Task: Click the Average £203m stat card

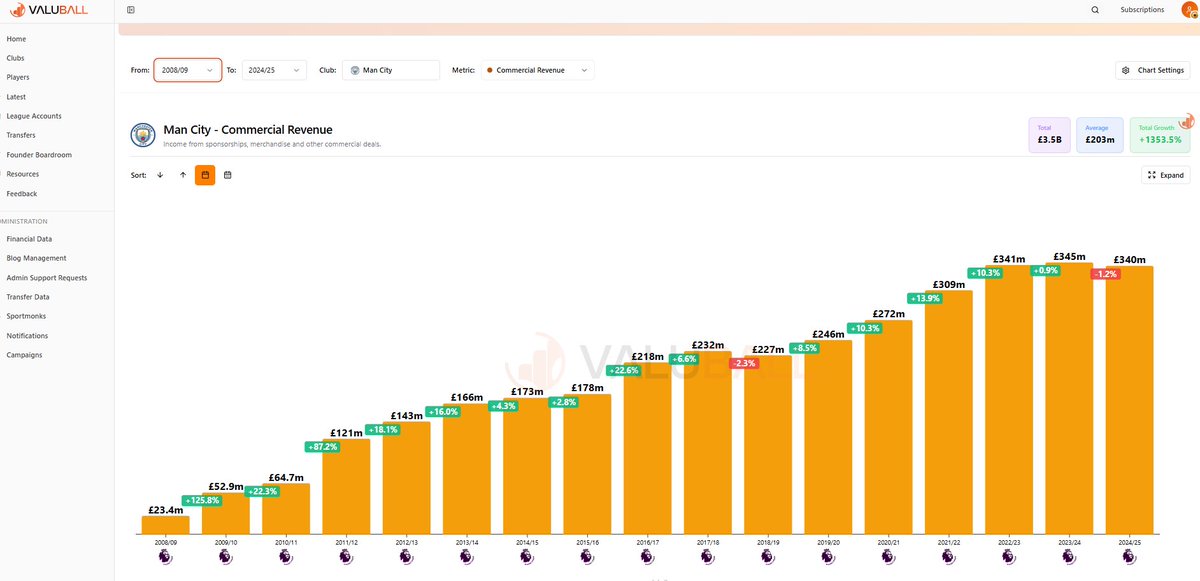Action: 1100,135
